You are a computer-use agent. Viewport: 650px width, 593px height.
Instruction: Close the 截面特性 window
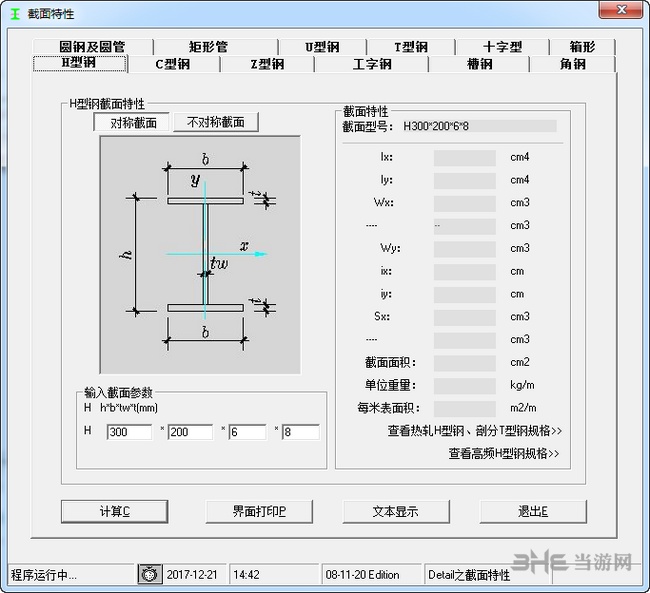(x=620, y=10)
